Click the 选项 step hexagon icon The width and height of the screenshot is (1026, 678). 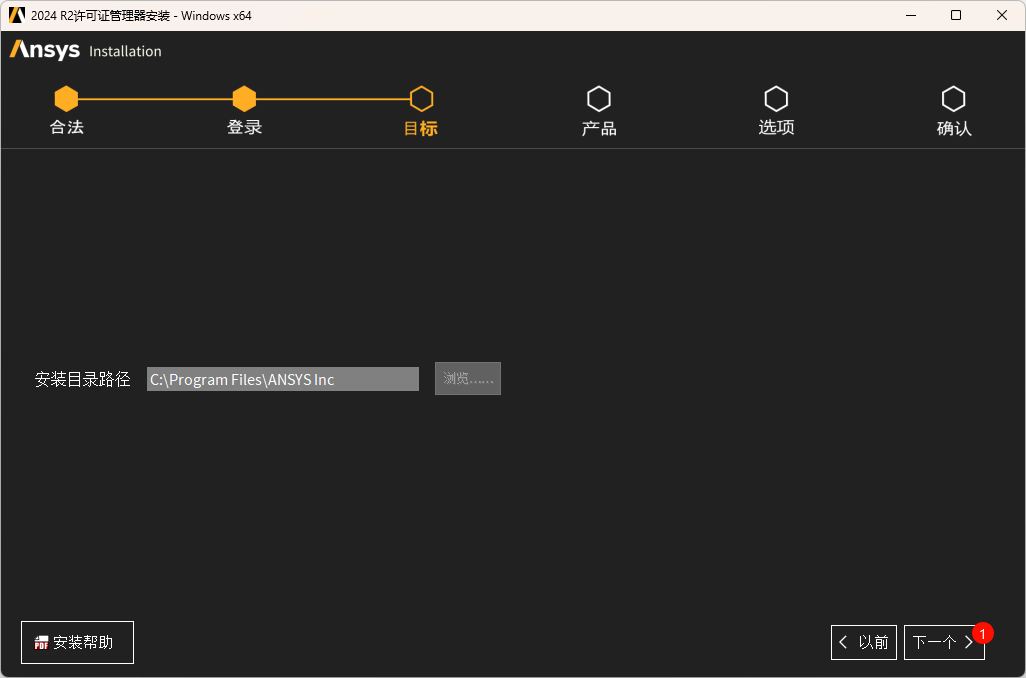776,99
